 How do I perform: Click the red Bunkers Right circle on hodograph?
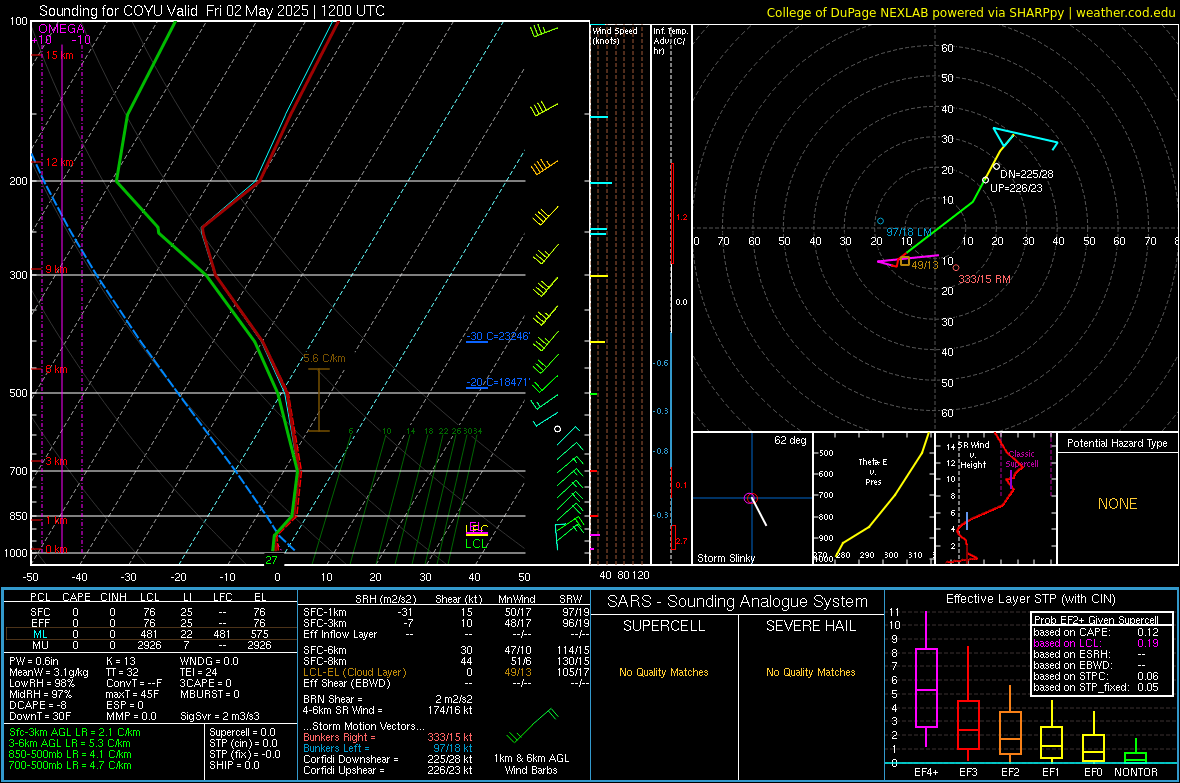(956, 267)
